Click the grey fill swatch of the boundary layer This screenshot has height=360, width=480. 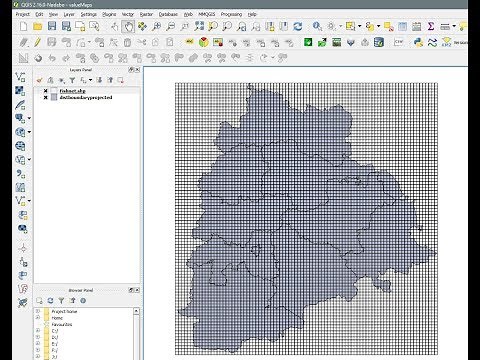(54, 98)
